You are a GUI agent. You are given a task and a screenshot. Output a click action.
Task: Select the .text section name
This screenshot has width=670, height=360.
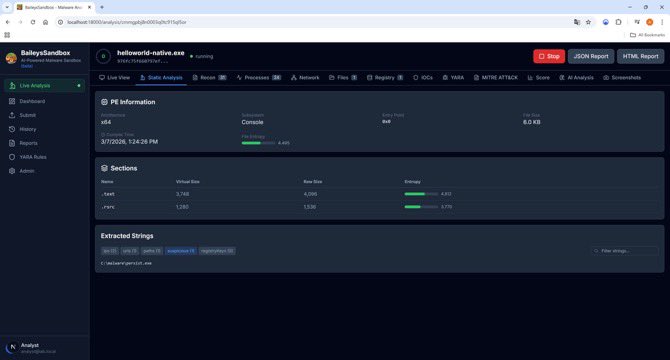pyautogui.click(x=108, y=194)
